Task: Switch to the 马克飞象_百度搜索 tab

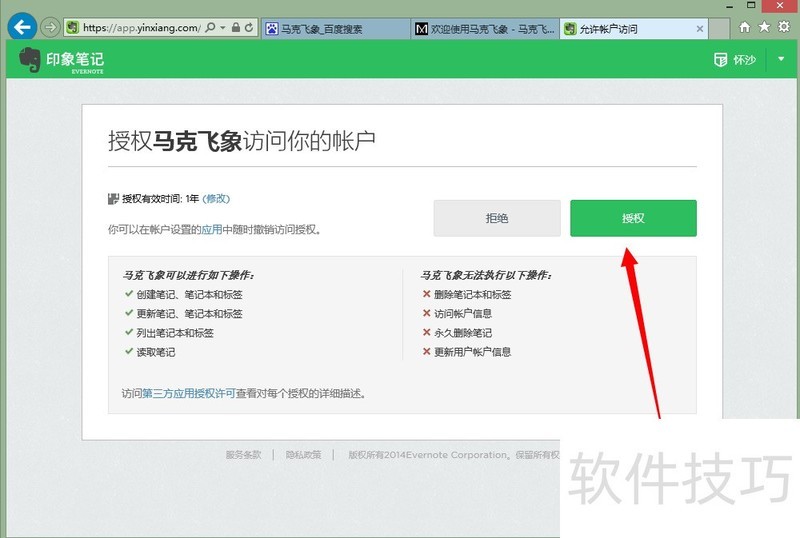Action: coord(337,29)
